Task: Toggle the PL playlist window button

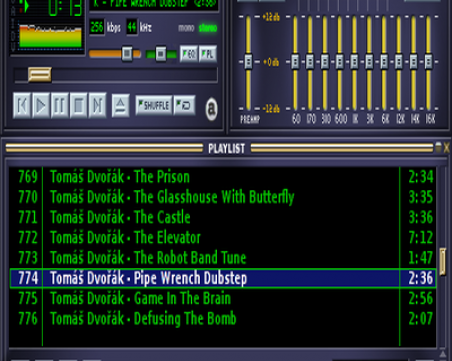Action: click(208, 54)
